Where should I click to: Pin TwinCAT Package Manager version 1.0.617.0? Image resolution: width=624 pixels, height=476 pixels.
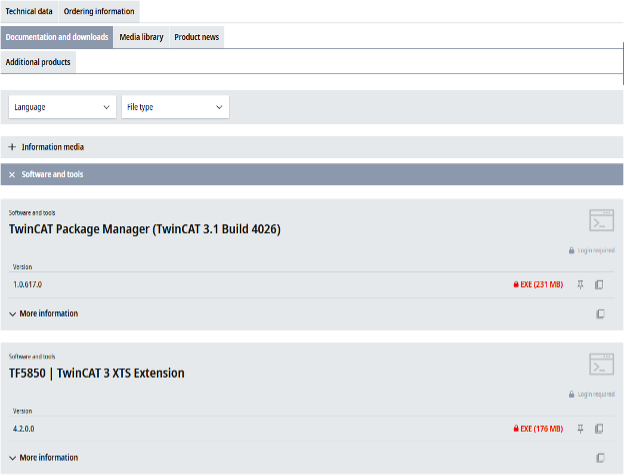[581, 285]
